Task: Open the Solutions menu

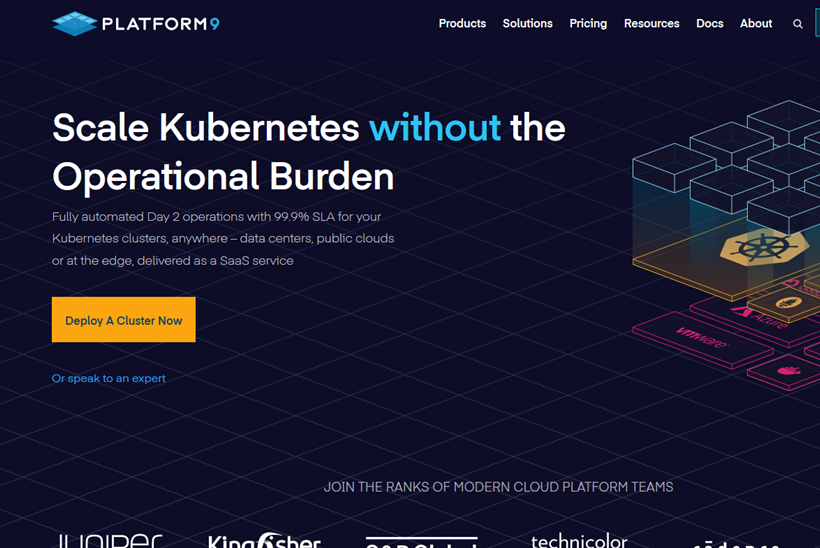Action: pos(527,24)
